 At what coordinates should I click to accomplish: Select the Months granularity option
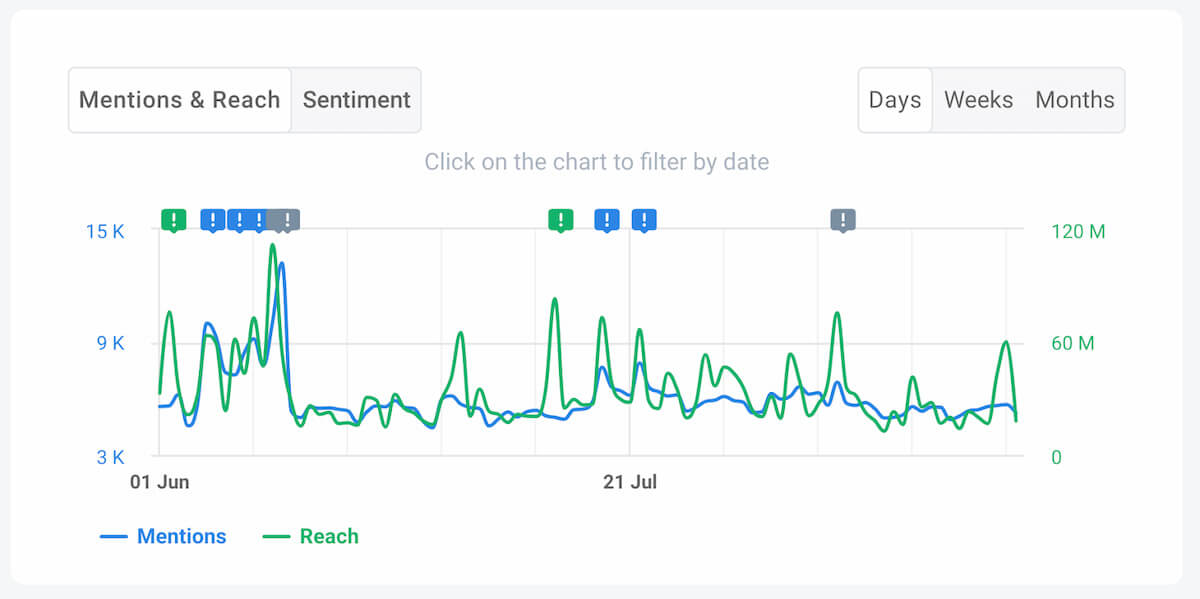(x=1075, y=100)
